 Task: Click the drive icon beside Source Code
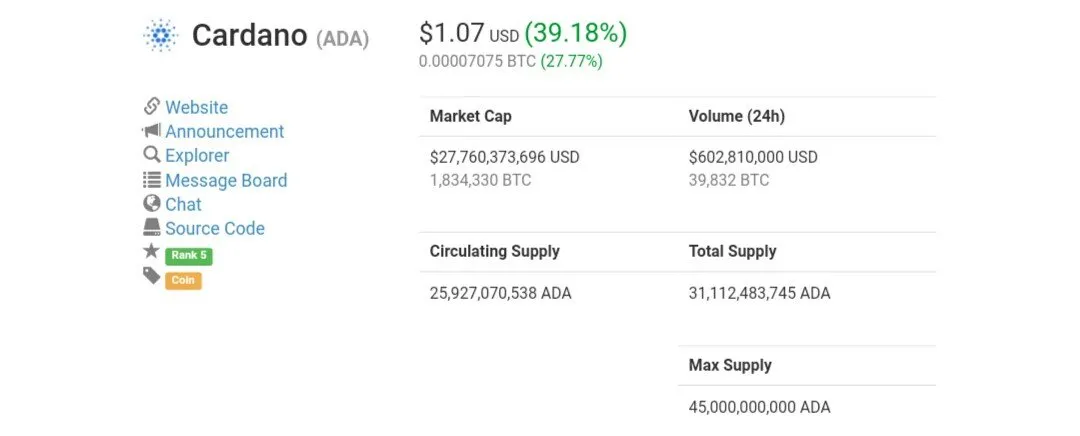click(152, 227)
